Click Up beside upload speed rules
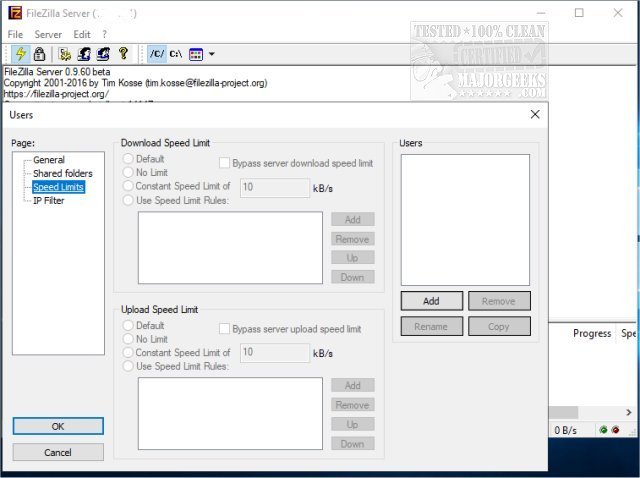This screenshot has width=640, height=478. pos(353,424)
